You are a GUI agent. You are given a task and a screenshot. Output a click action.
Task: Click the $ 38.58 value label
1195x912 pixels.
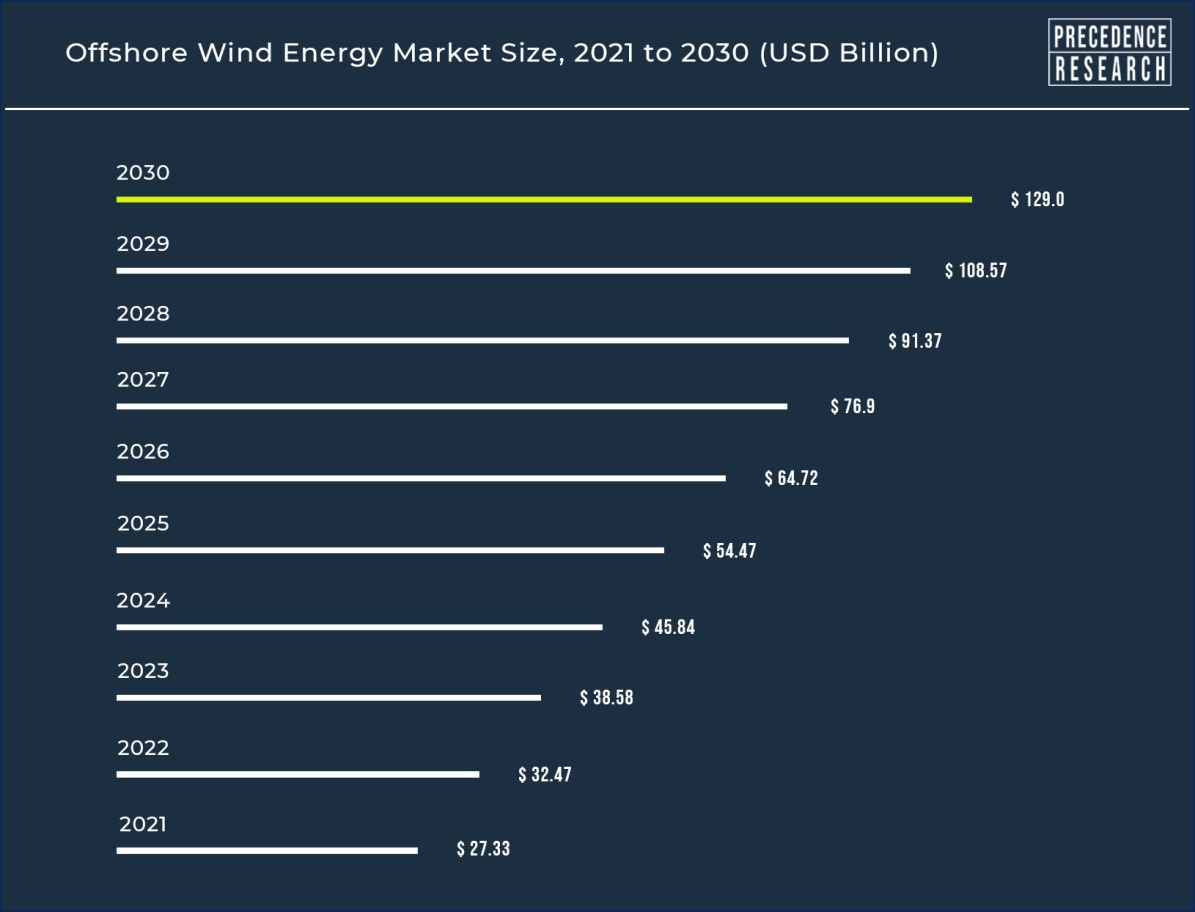[x=606, y=697]
